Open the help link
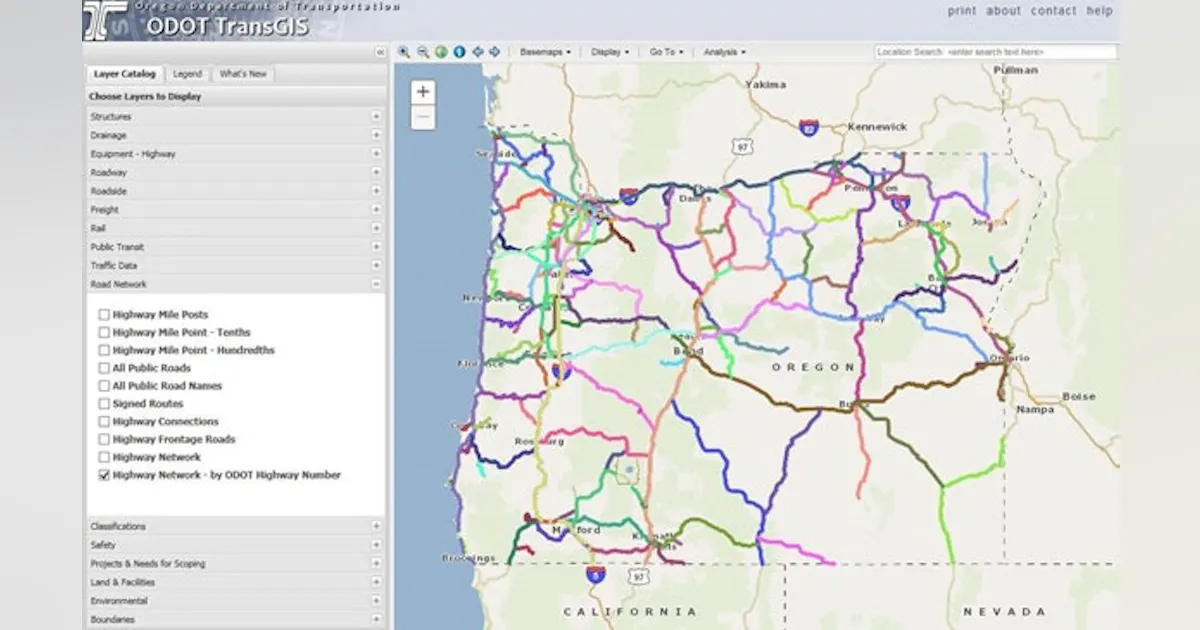Viewport: 1200px width, 630px height. 1100,11
